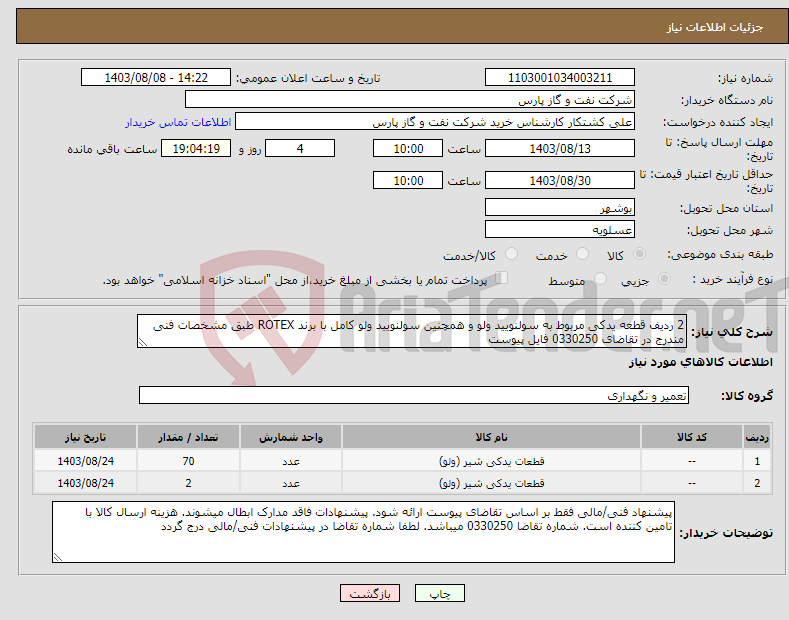
Task: Open buyer contact info link اطلاعات تماس خریدار
Action: coord(178,122)
